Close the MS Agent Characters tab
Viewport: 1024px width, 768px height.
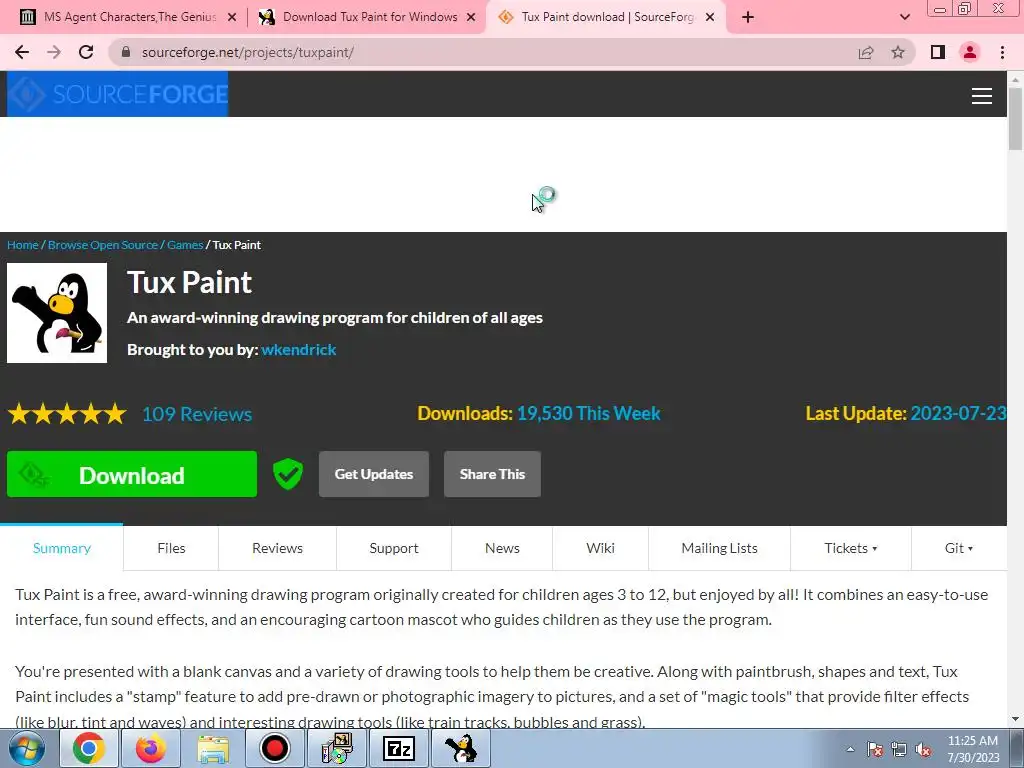(x=232, y=17)
